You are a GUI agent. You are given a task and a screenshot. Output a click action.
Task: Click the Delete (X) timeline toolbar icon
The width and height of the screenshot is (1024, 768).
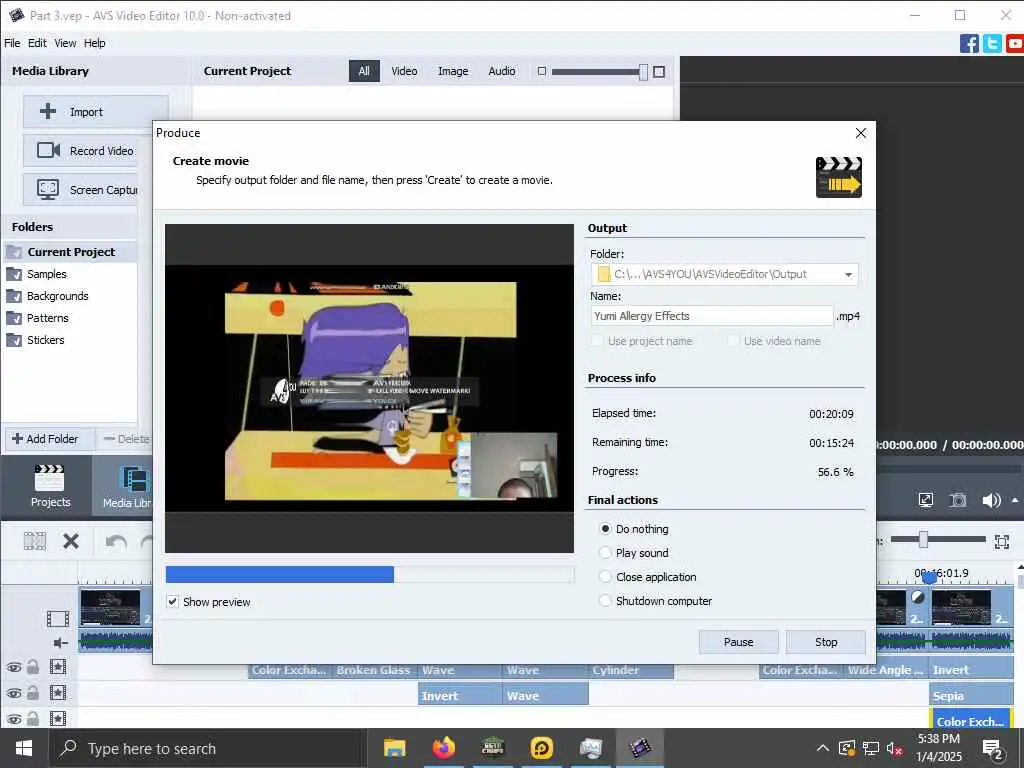71,541
